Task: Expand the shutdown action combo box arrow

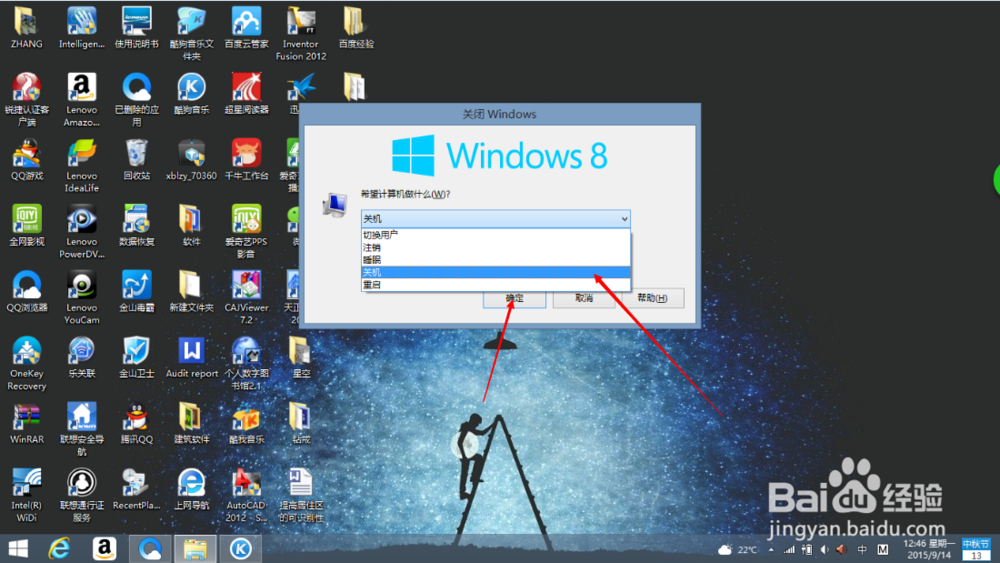Action: click(x=624, y=219)
